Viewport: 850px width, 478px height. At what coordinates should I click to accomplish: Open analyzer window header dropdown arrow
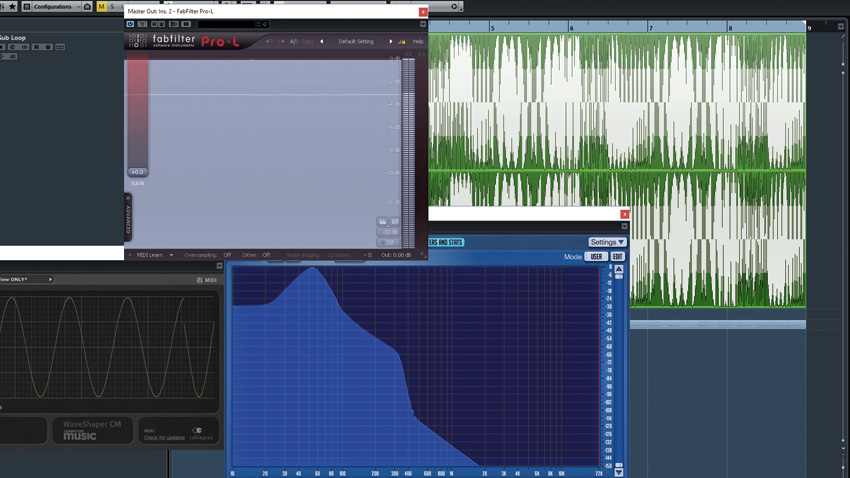(x=624, y=226)
